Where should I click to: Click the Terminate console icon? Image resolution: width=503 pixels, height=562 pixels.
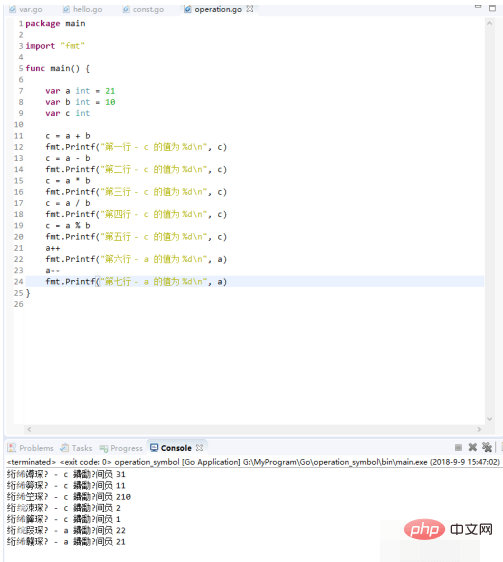pos(458,447)
